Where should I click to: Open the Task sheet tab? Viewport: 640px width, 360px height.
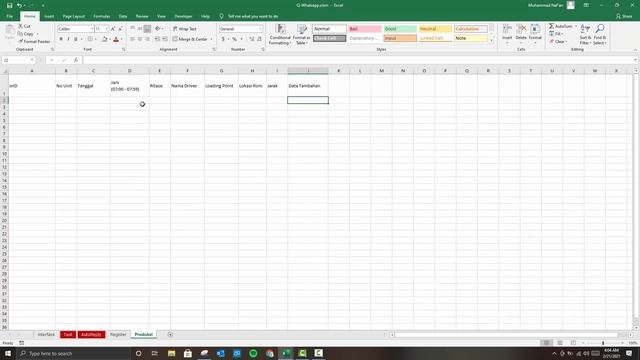pyautogui.click(x=68, y=335)
